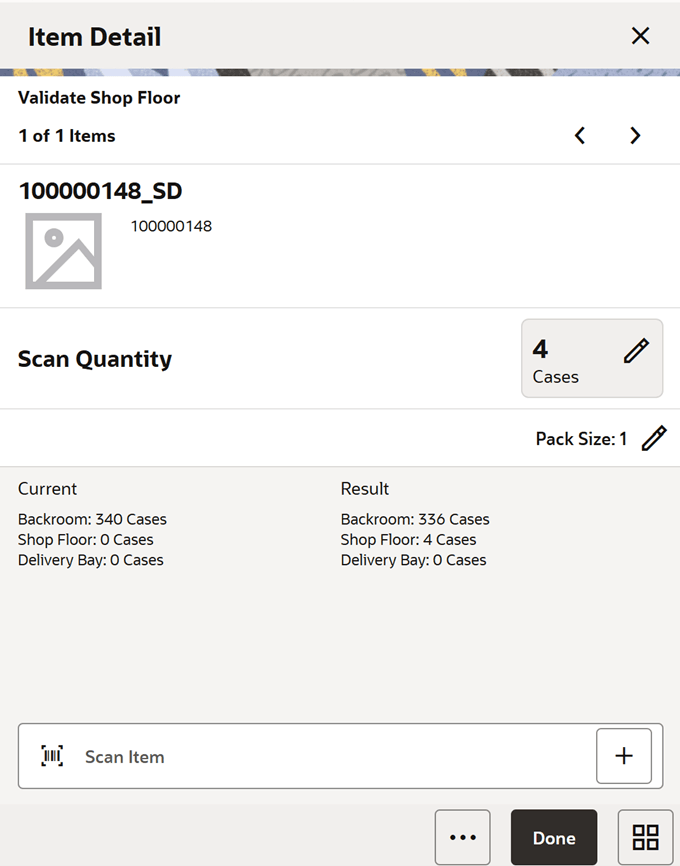The width and height of the screenshot is (680, 866).
Task: Select the Result inventory section
Action: pyautogui.click(x=365, y=488)
